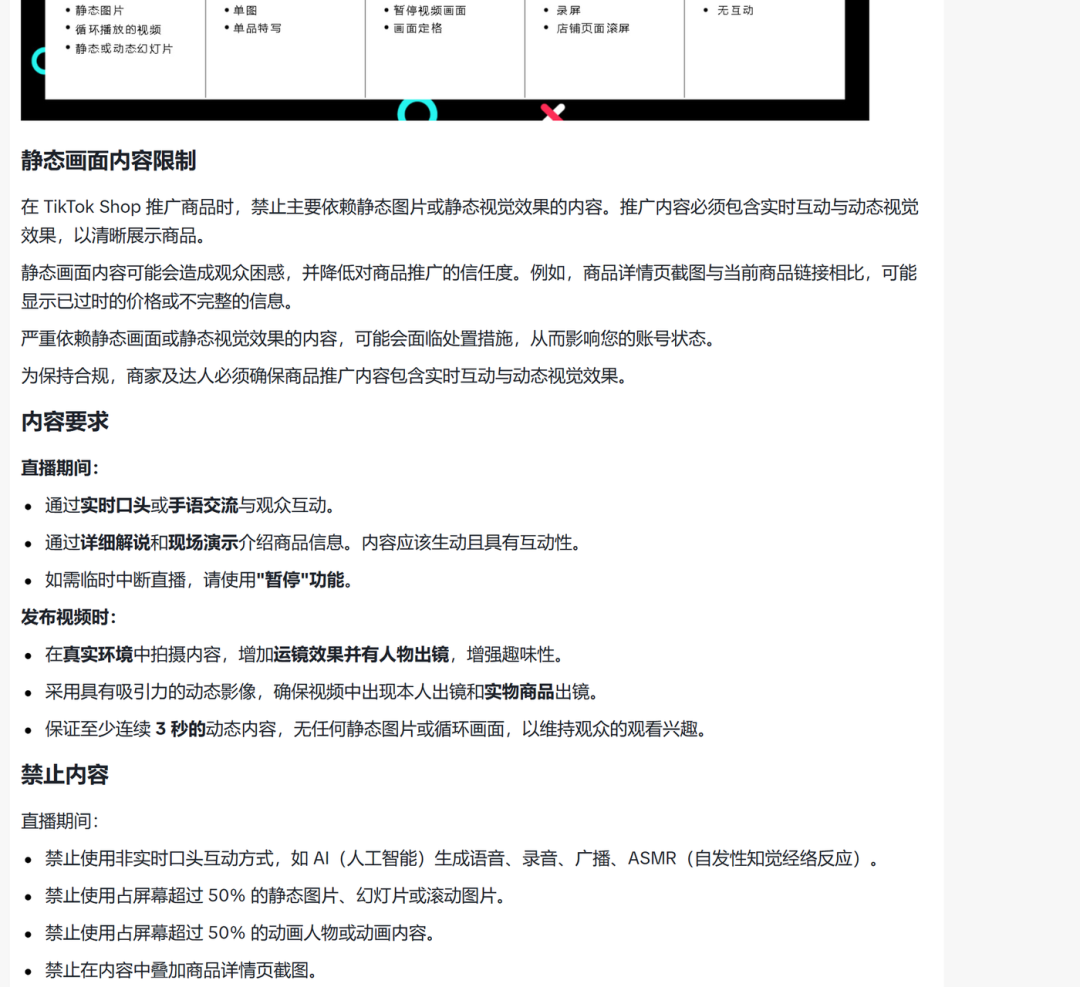The height and width of the screenshot is (987, 1080).
Task: Click 暂停视频画面 in the image table
Action: [430, 10]
